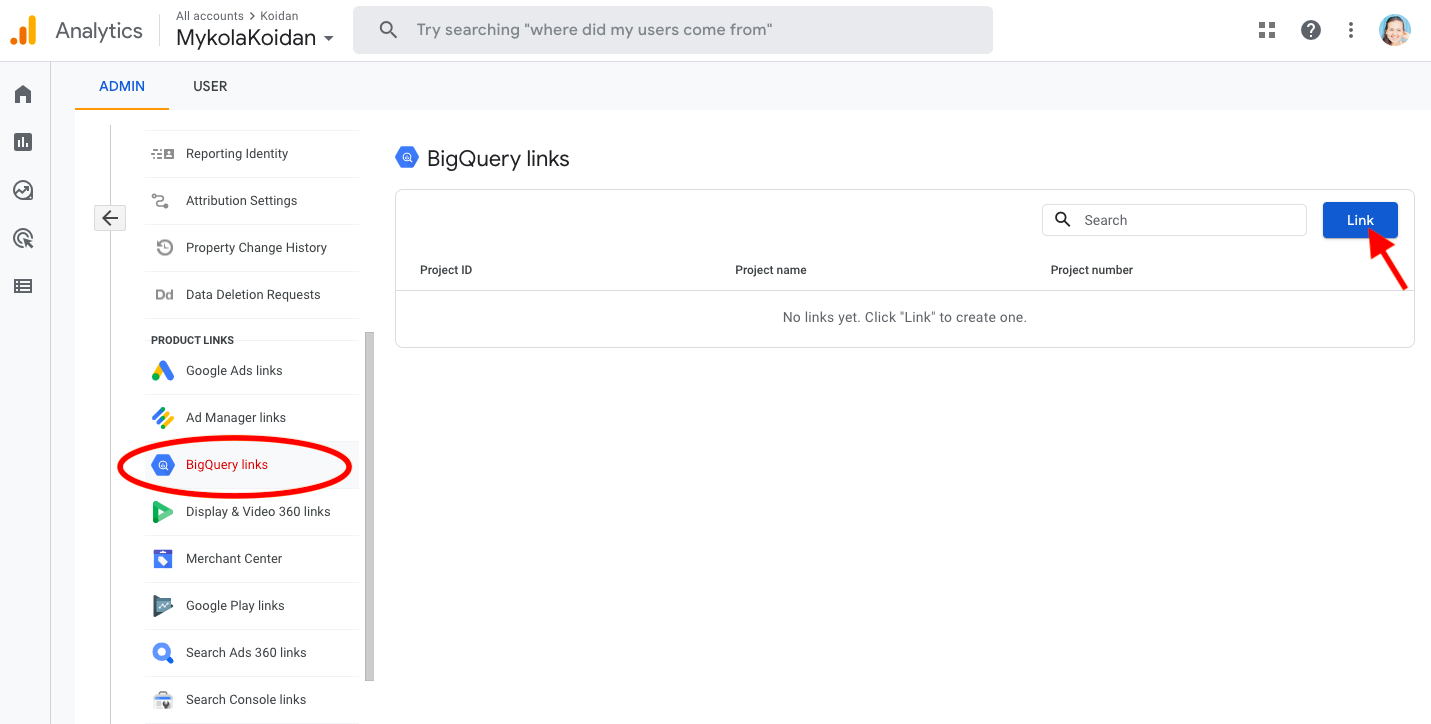Click the Project name column header
The height and width of the screenshot is (724, 1431).
click(771, 270)
